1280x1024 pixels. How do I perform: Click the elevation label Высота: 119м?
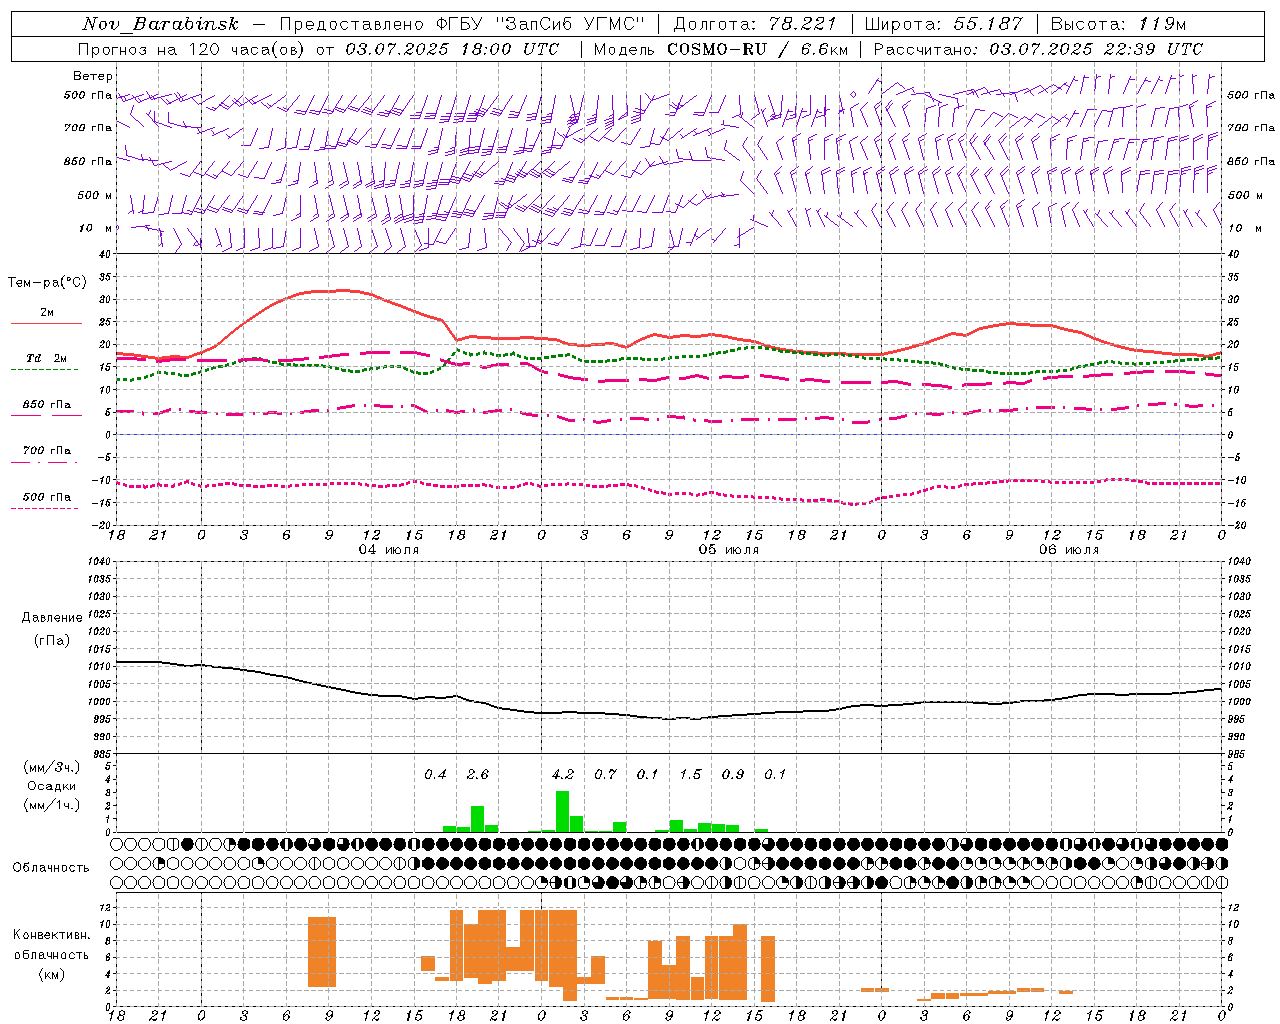pyautogui.click(x=1118, y=24)
